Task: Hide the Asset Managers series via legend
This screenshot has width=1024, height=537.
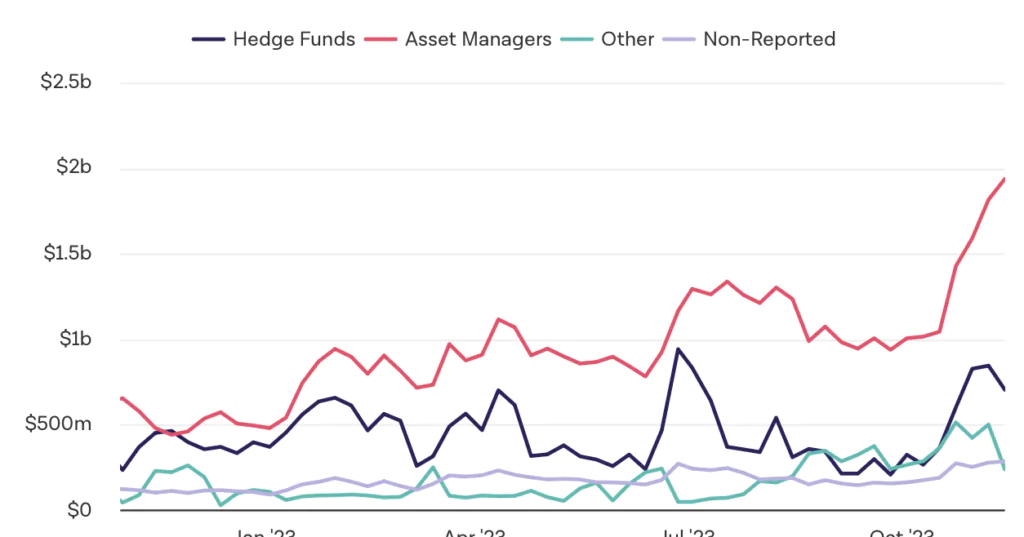Action: 478,40
